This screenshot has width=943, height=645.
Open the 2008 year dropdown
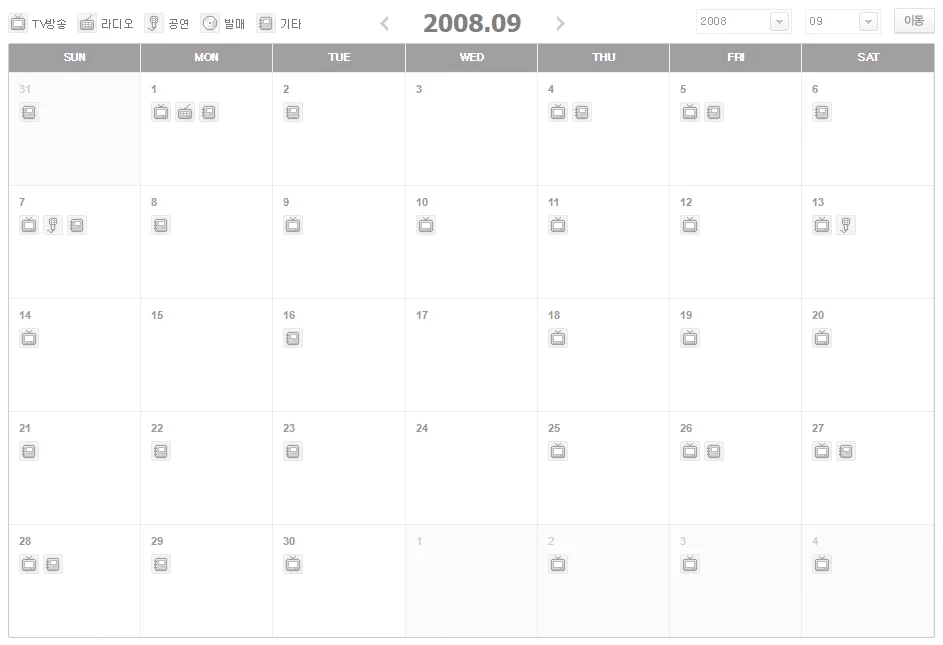pos(743,22)
